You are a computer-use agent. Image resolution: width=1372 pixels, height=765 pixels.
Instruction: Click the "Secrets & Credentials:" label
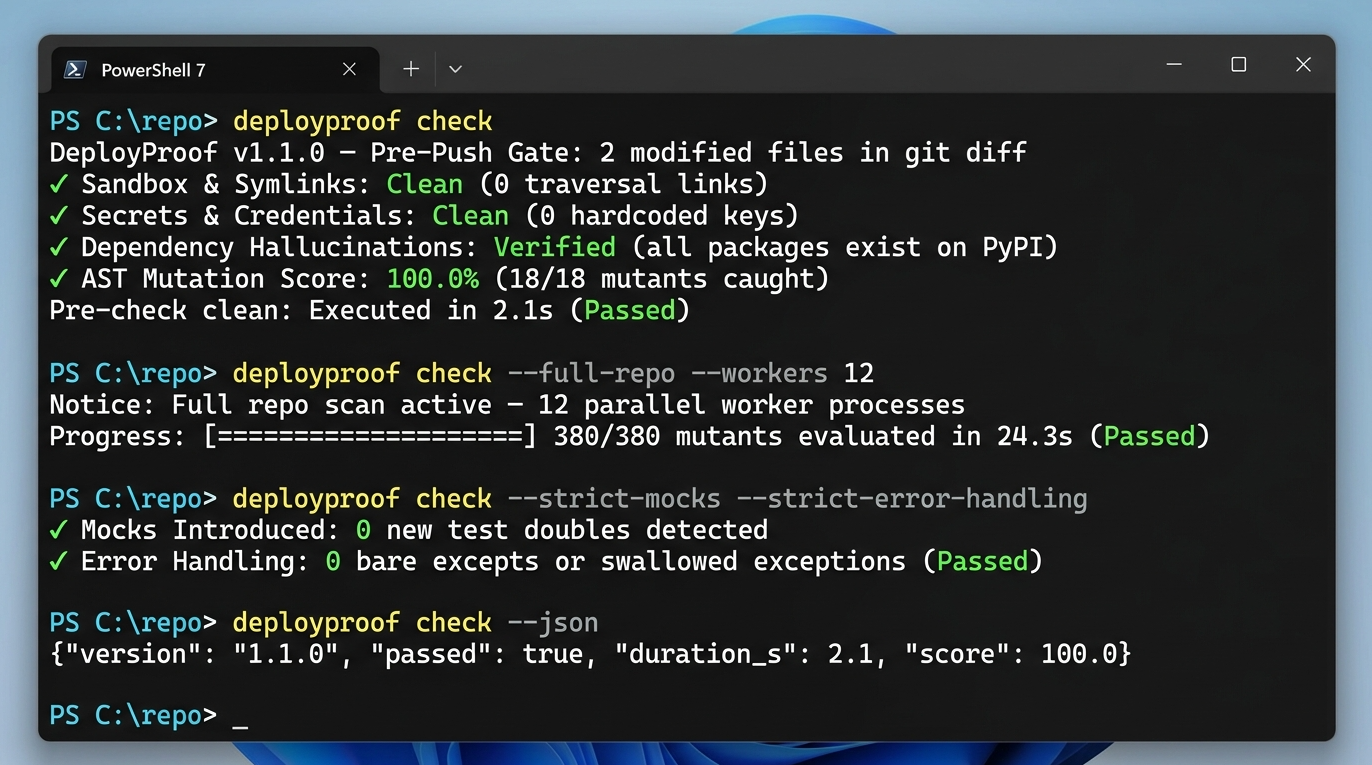click(x=249, y=216)
